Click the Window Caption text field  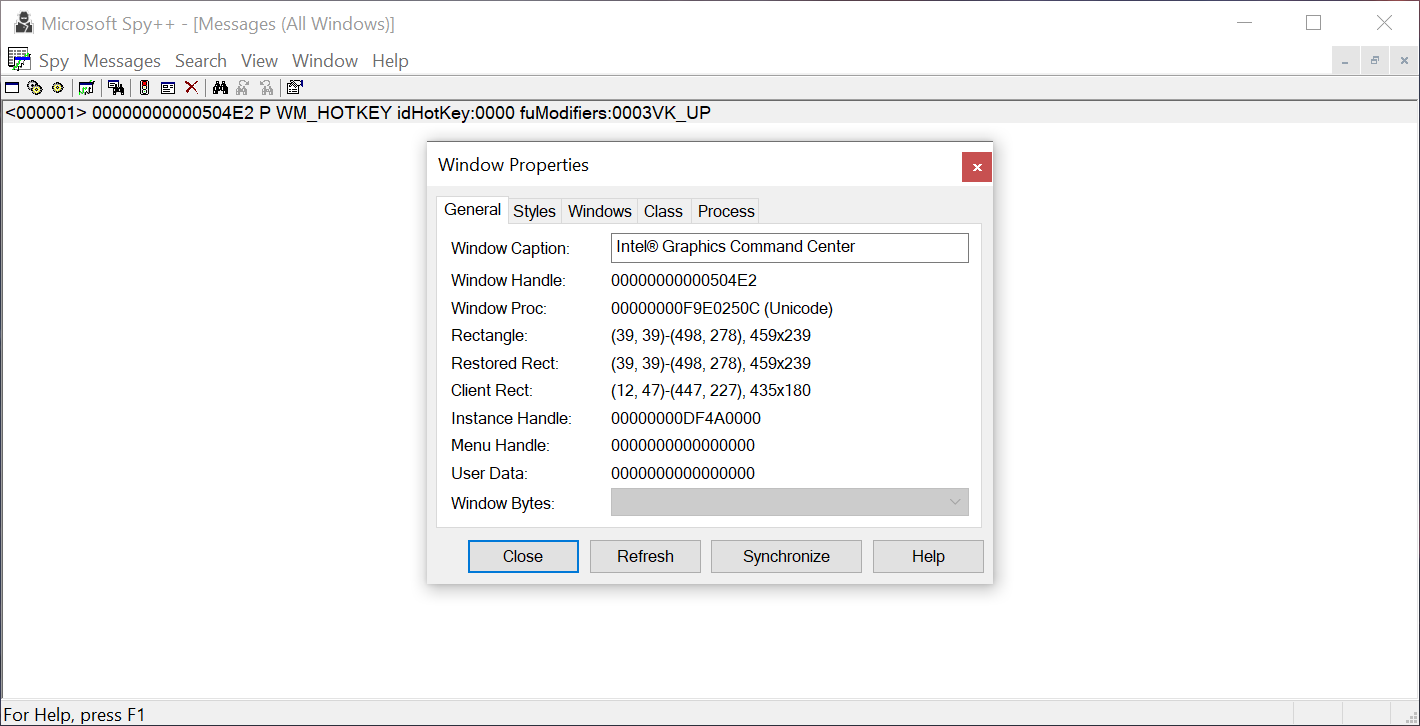[790, 247]
